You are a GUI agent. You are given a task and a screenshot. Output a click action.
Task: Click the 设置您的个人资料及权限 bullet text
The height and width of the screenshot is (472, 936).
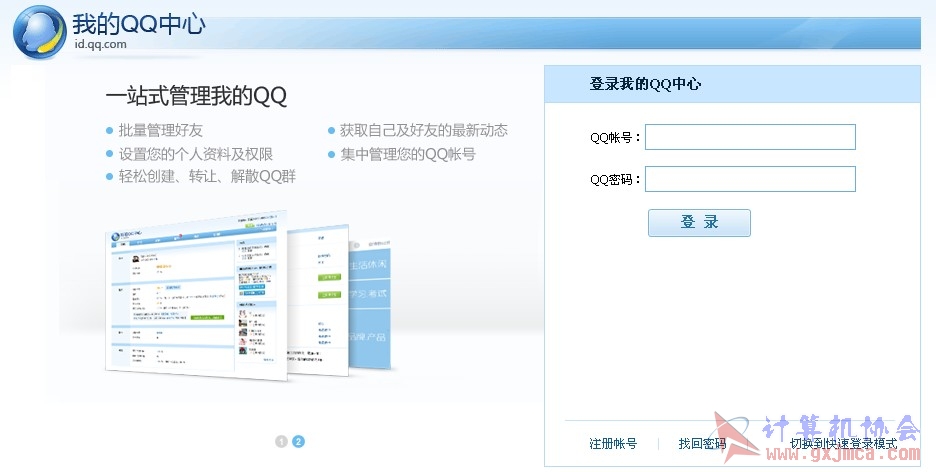click(196, 154)
